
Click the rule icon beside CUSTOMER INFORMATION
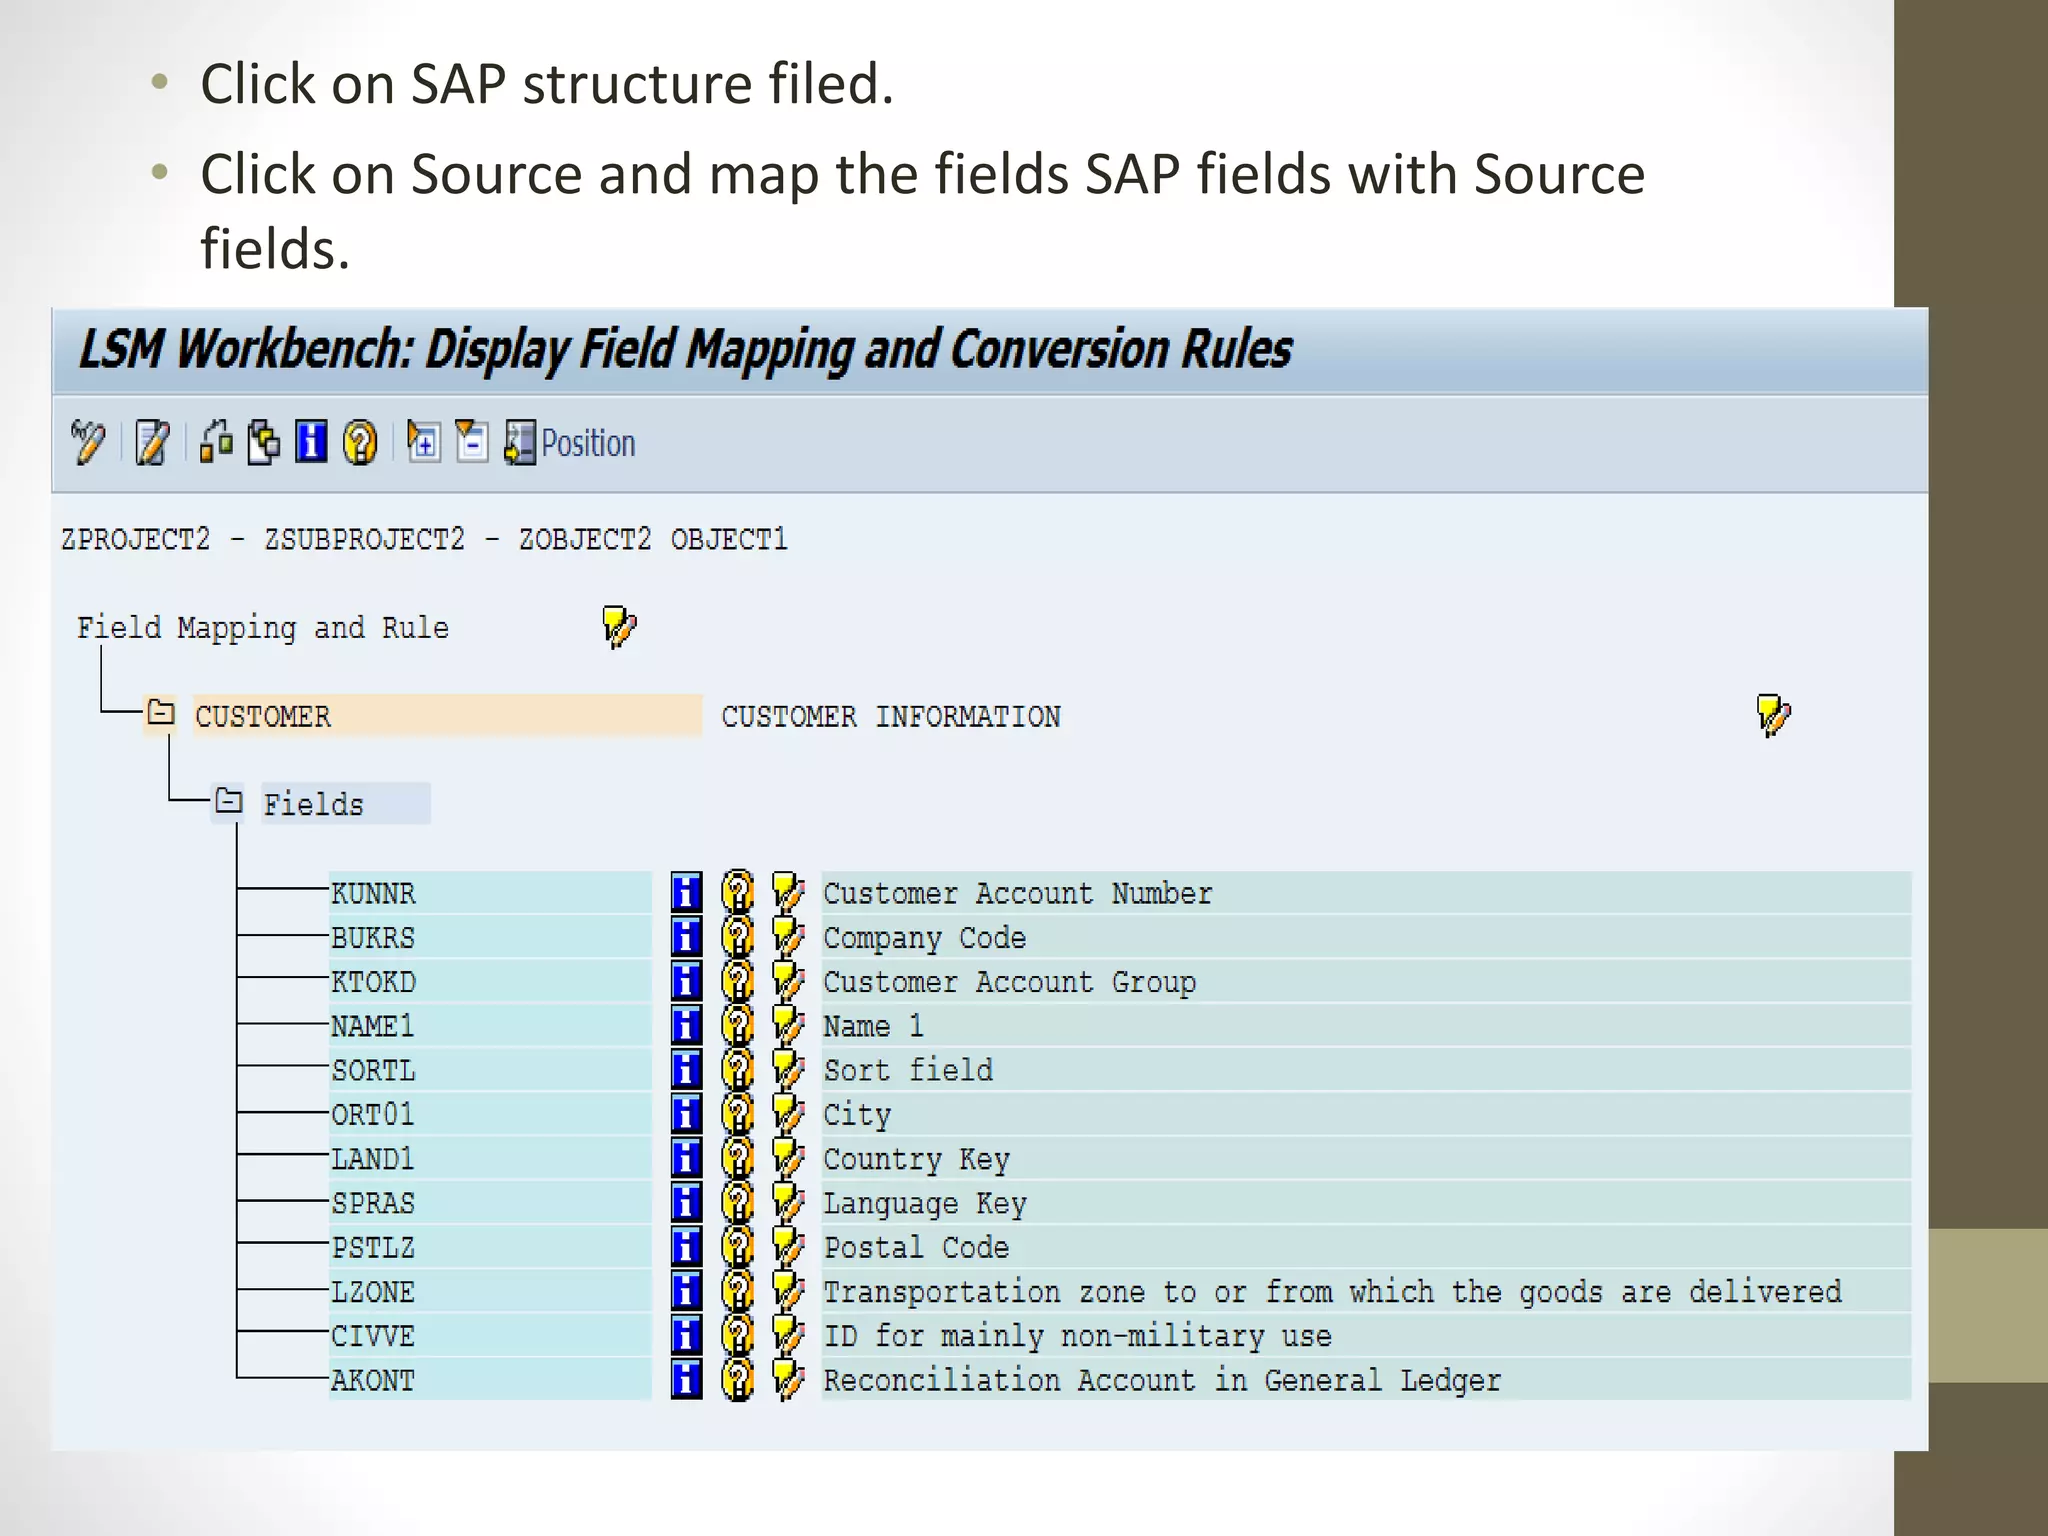coord(1773,715)
